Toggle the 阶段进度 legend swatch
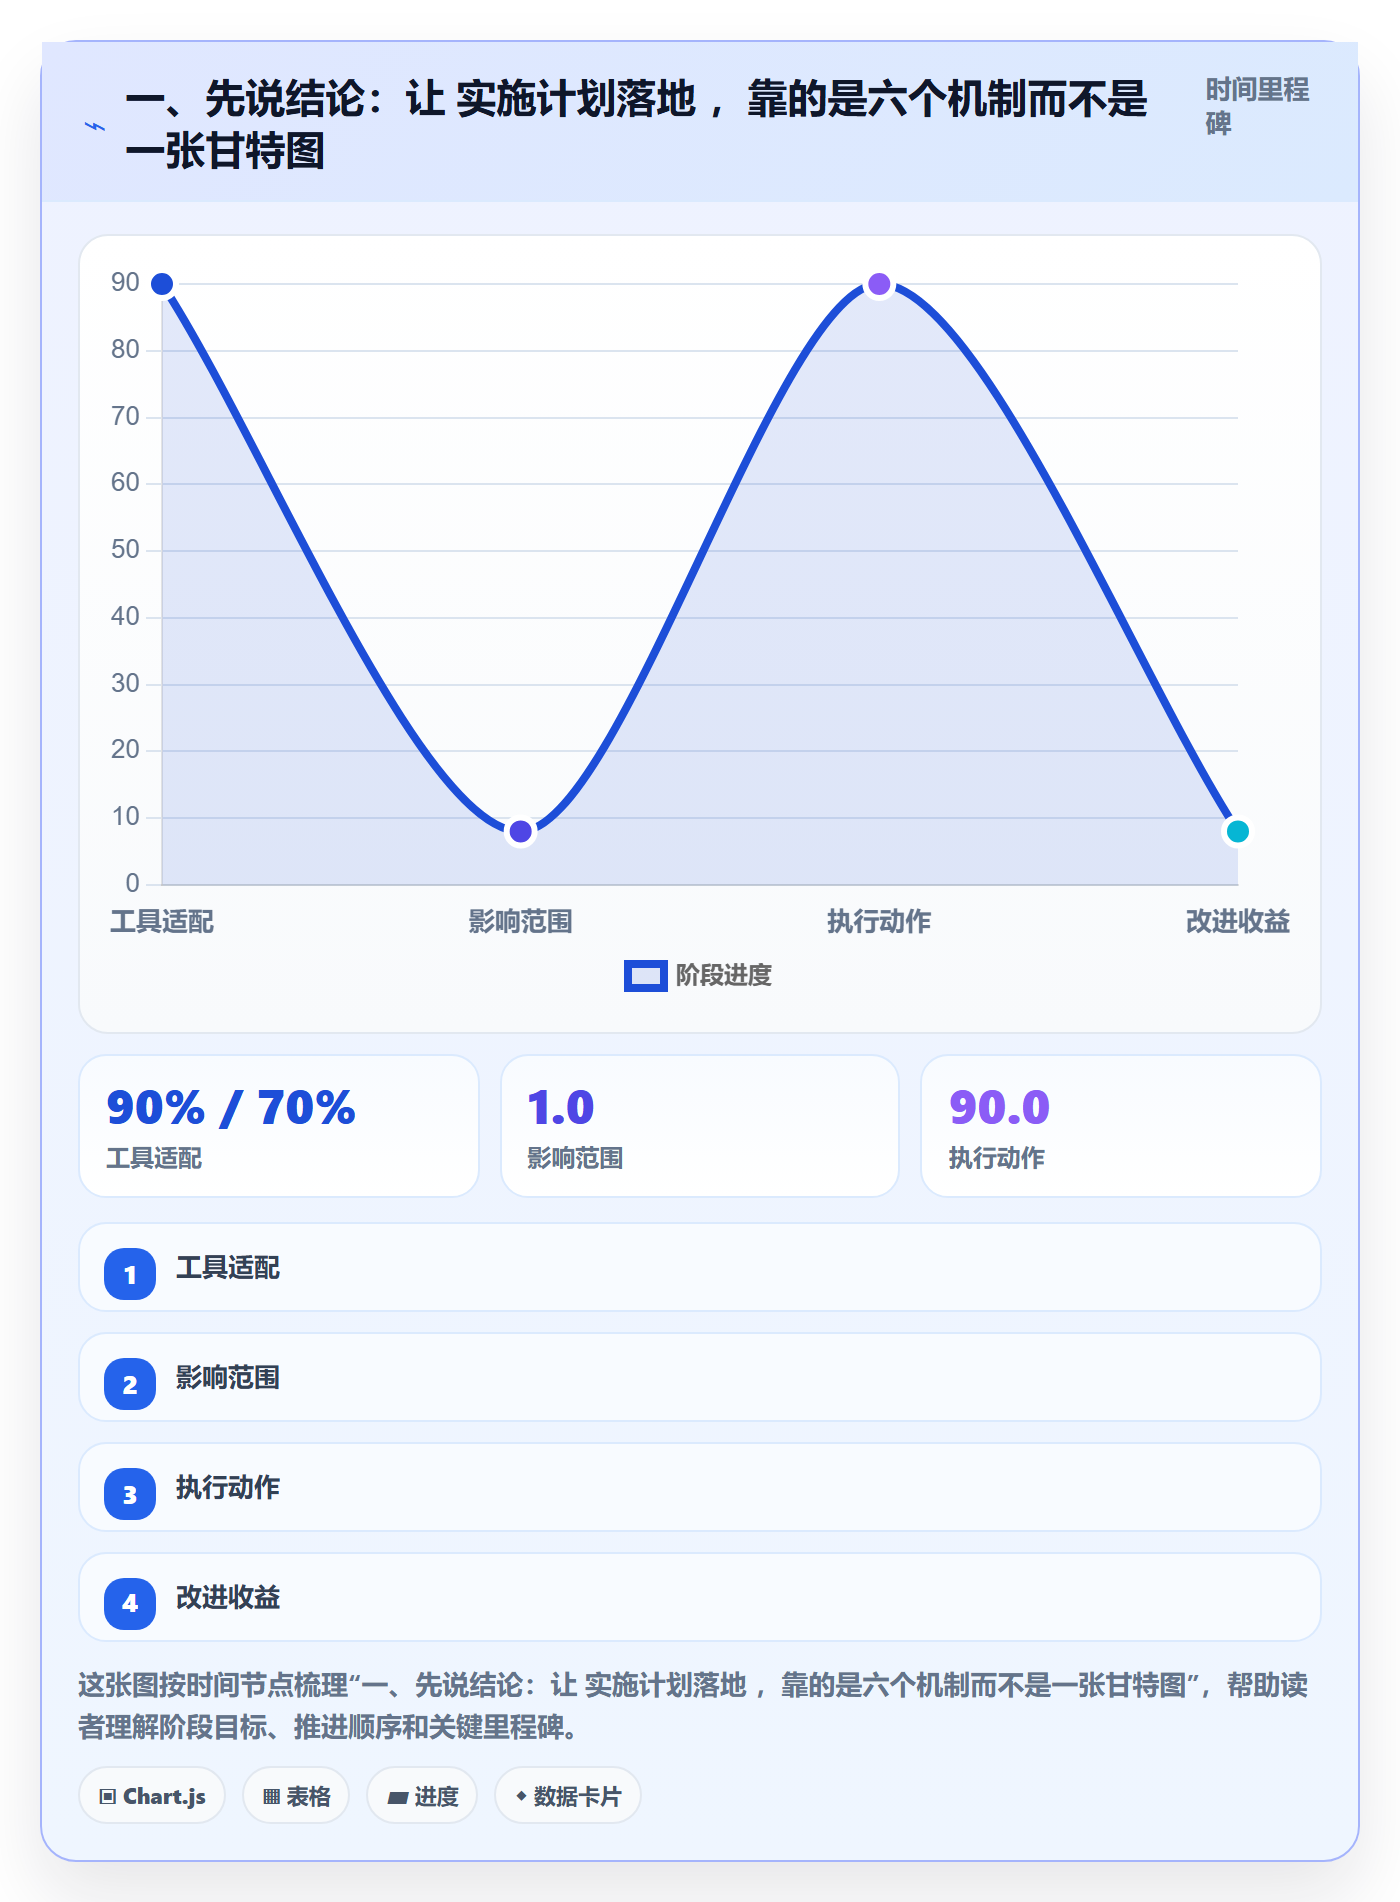The image size is (1400, 1902). [645, 976]
